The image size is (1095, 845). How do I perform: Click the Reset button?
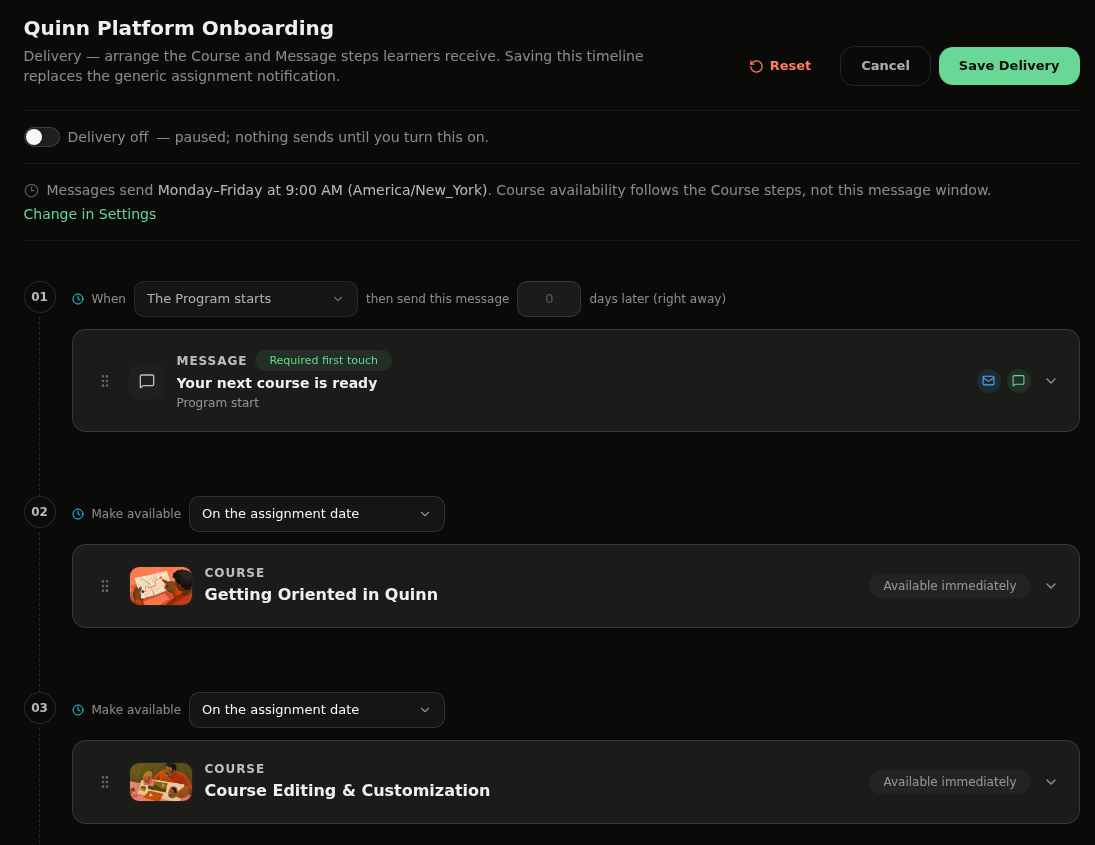[780, 66]
